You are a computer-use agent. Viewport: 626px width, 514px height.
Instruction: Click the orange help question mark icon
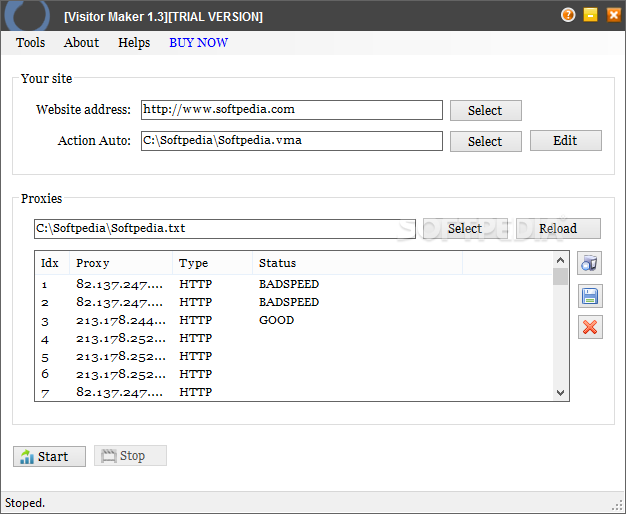pos(568,15)
